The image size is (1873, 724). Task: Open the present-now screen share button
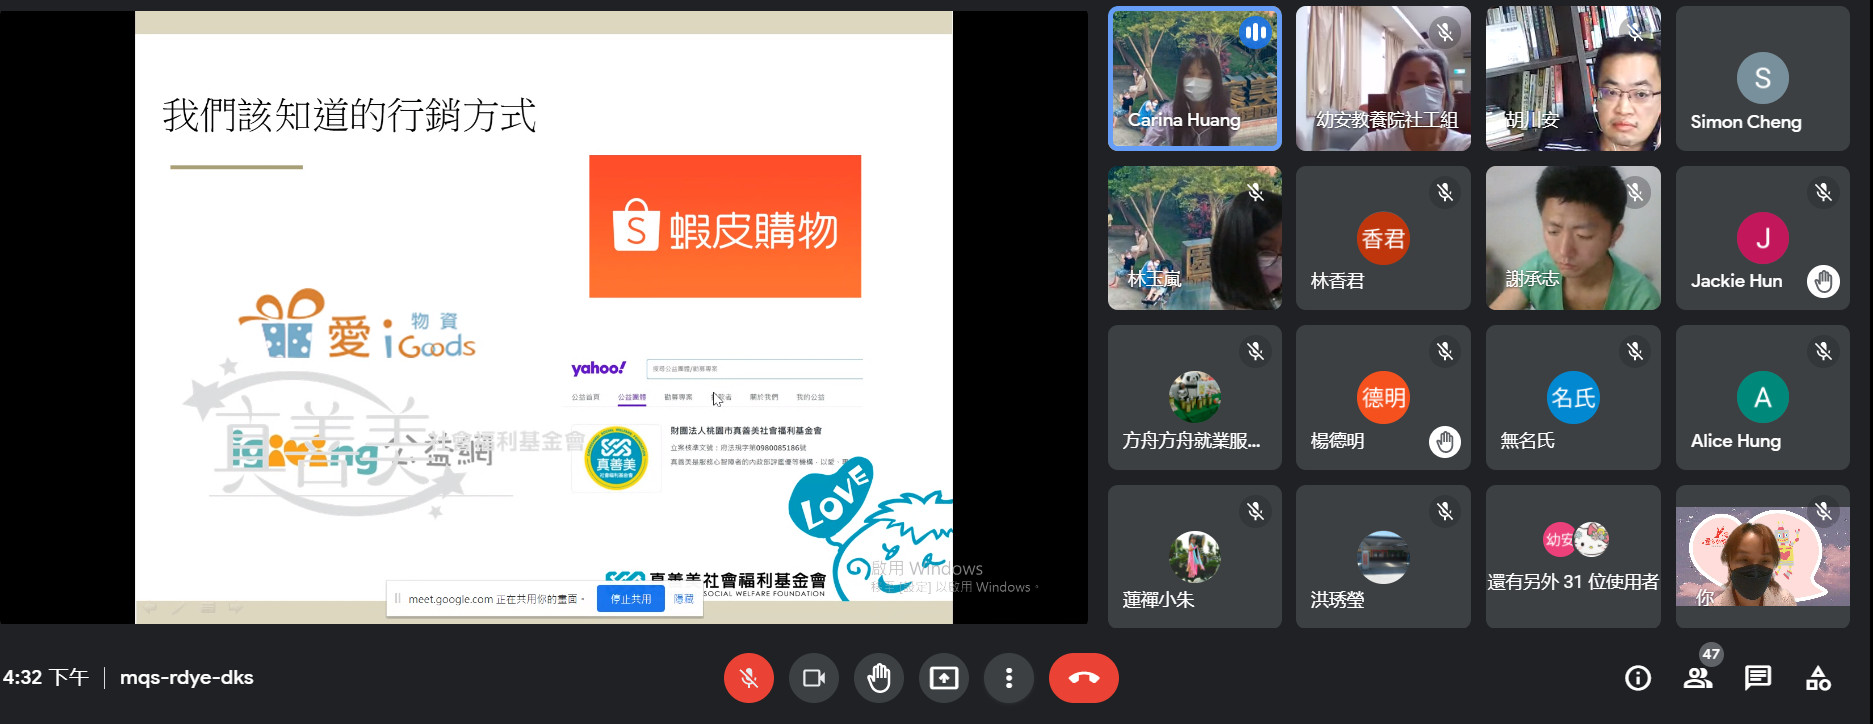click(x=944, y=678)
